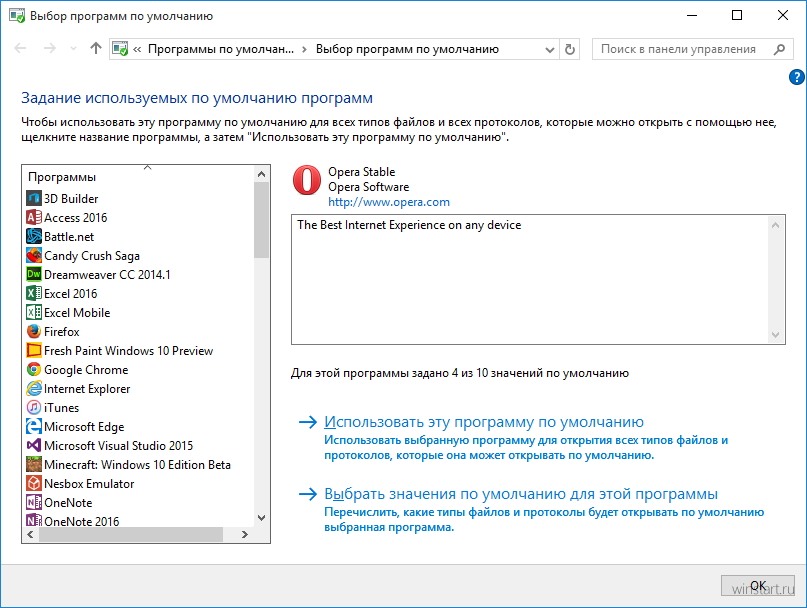
Task: Select the OneNote app icon
Action: 34,502
